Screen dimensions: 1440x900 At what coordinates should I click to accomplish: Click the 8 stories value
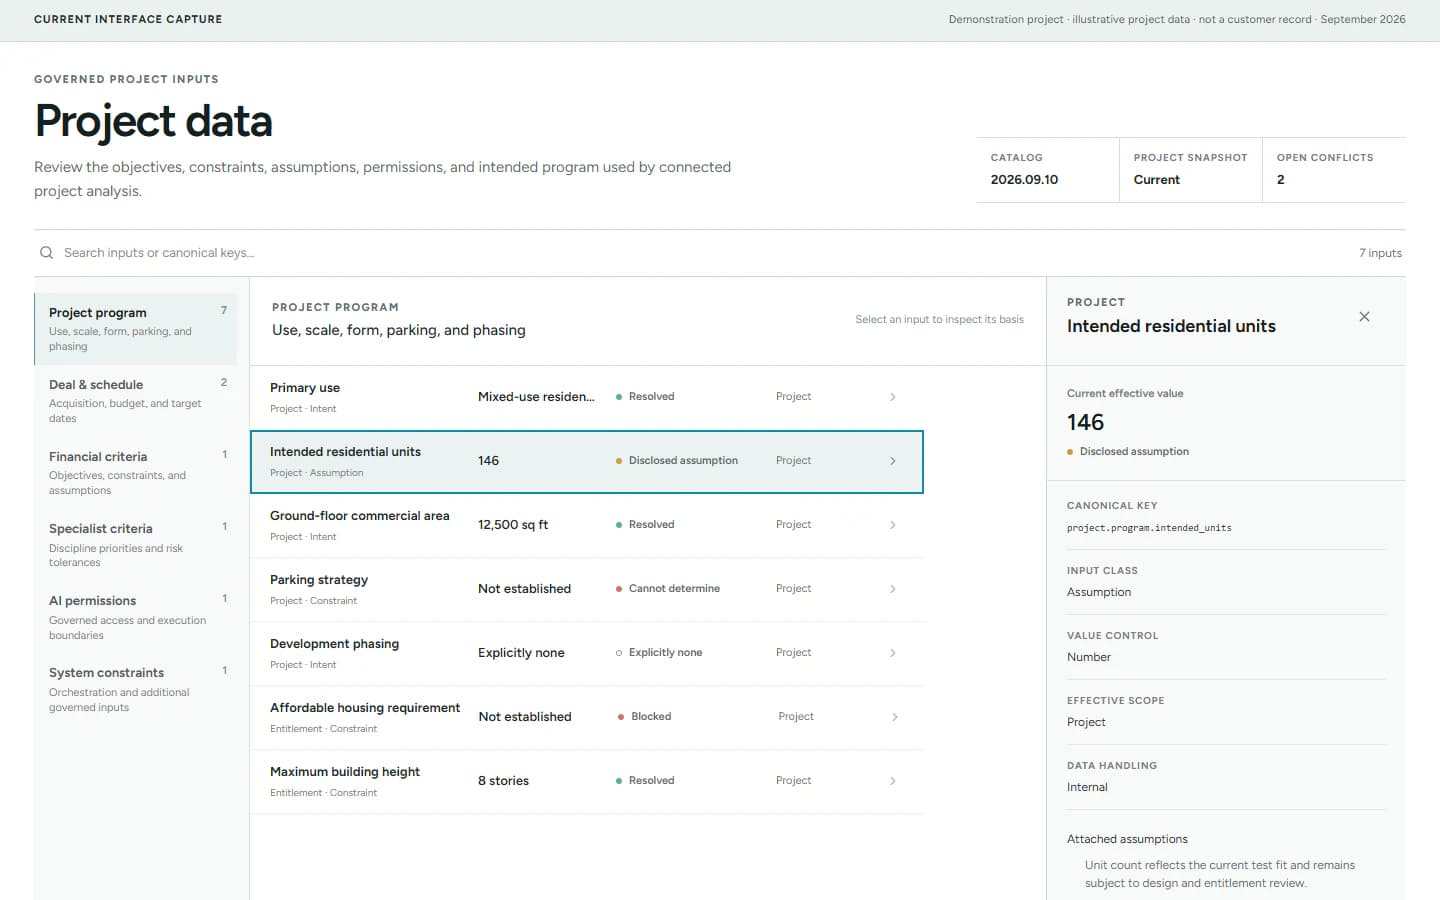[503, 781]
